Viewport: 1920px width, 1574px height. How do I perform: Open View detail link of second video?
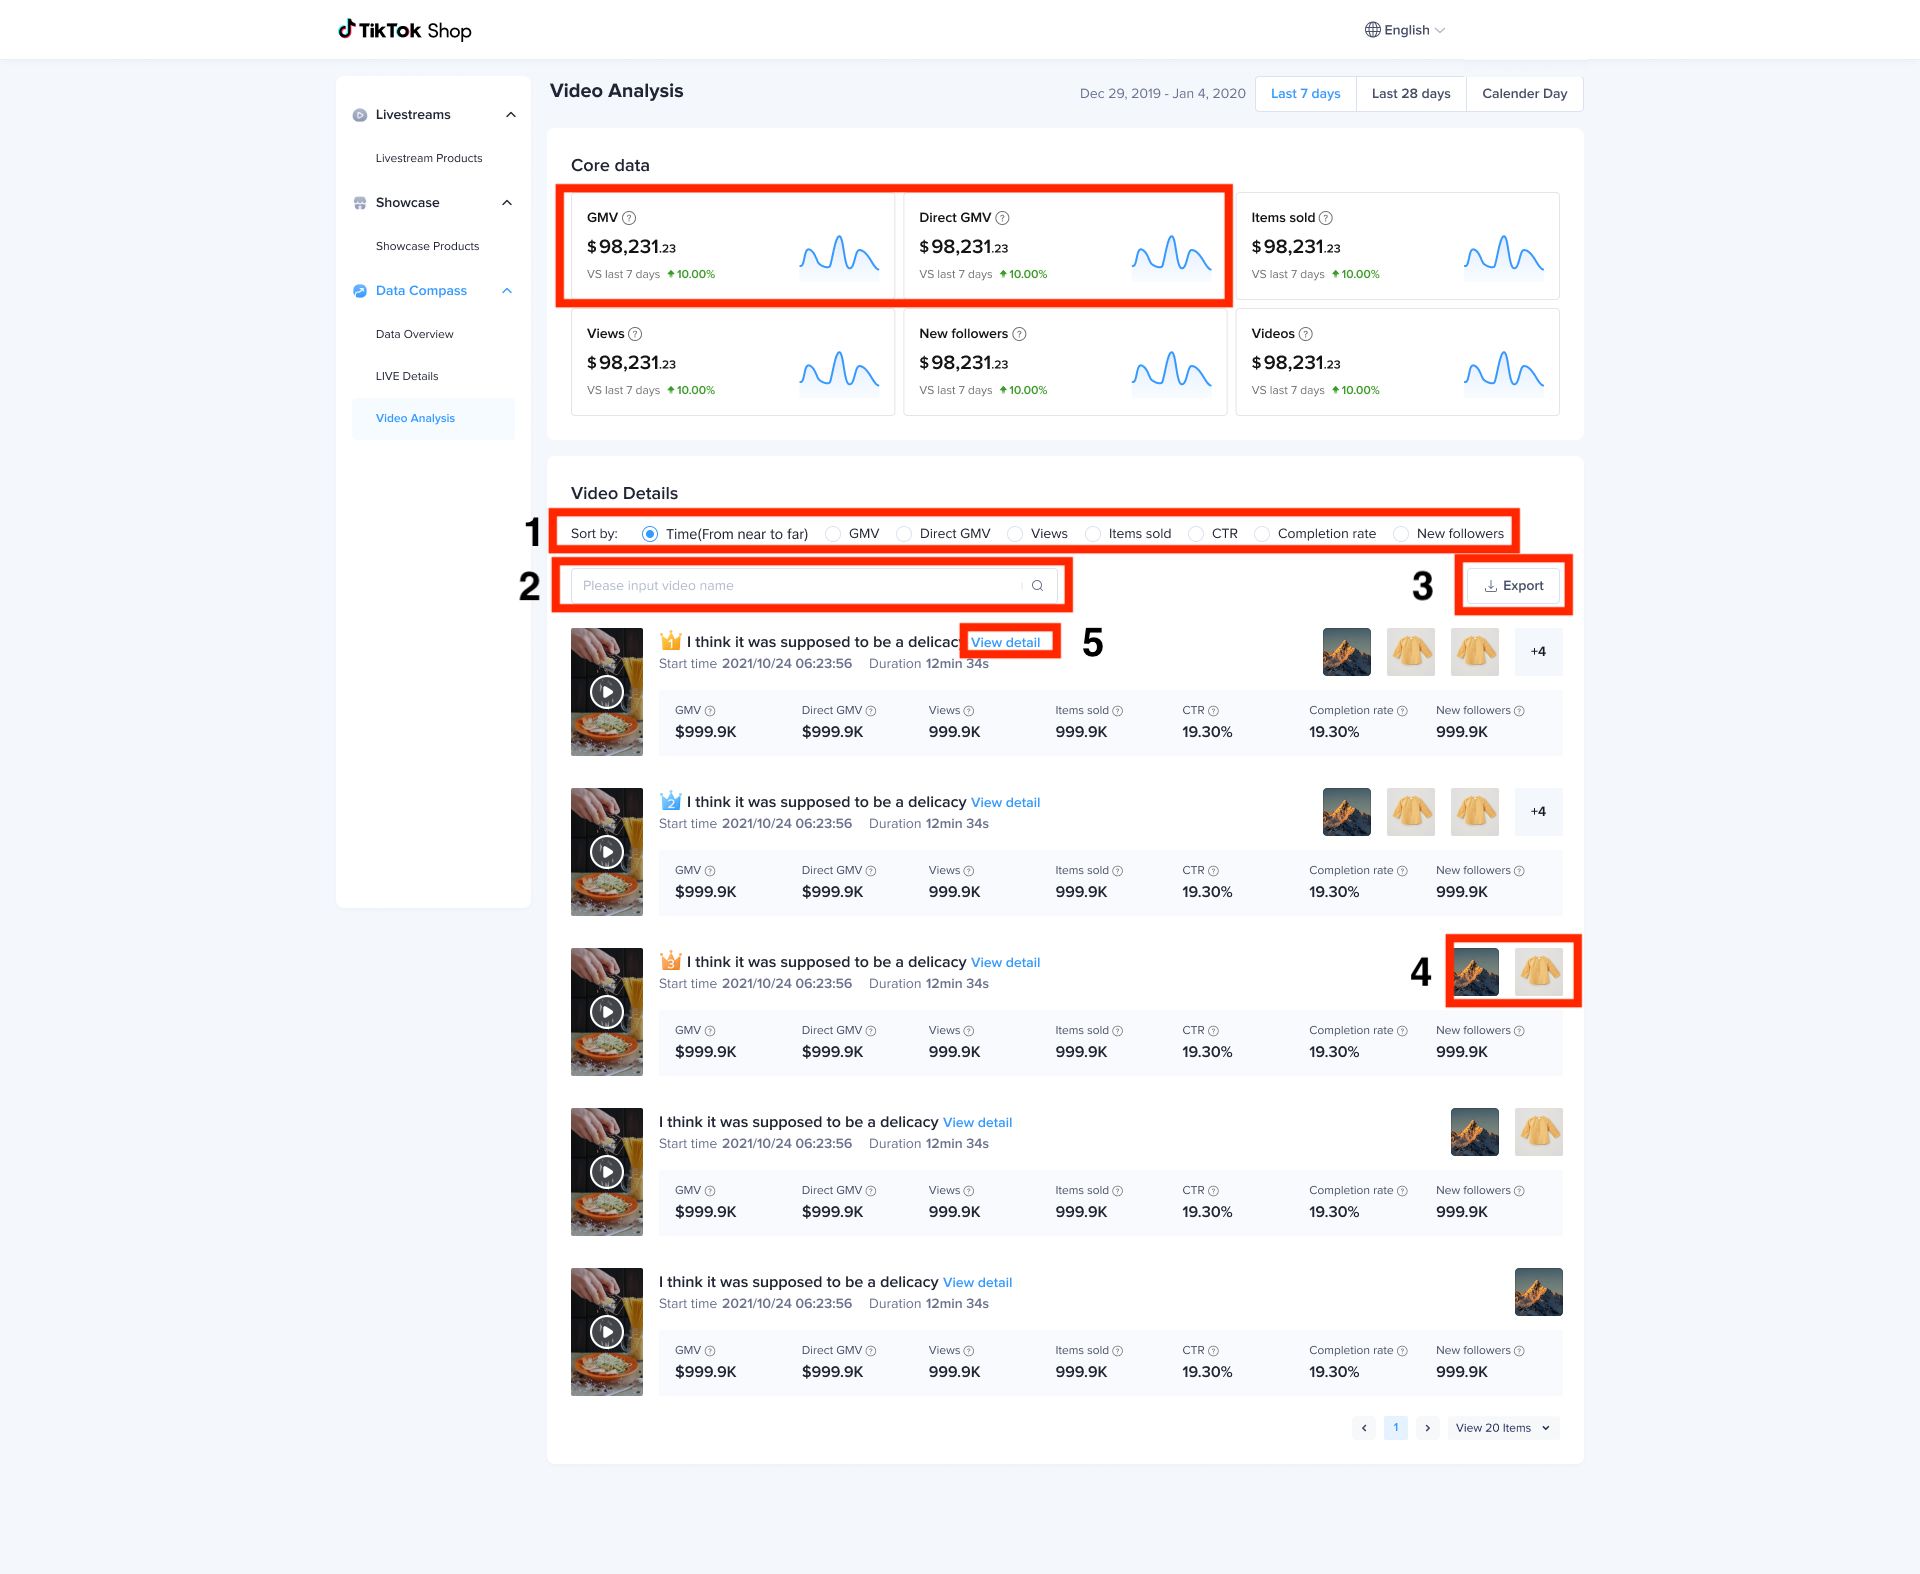coord(1005,803)
